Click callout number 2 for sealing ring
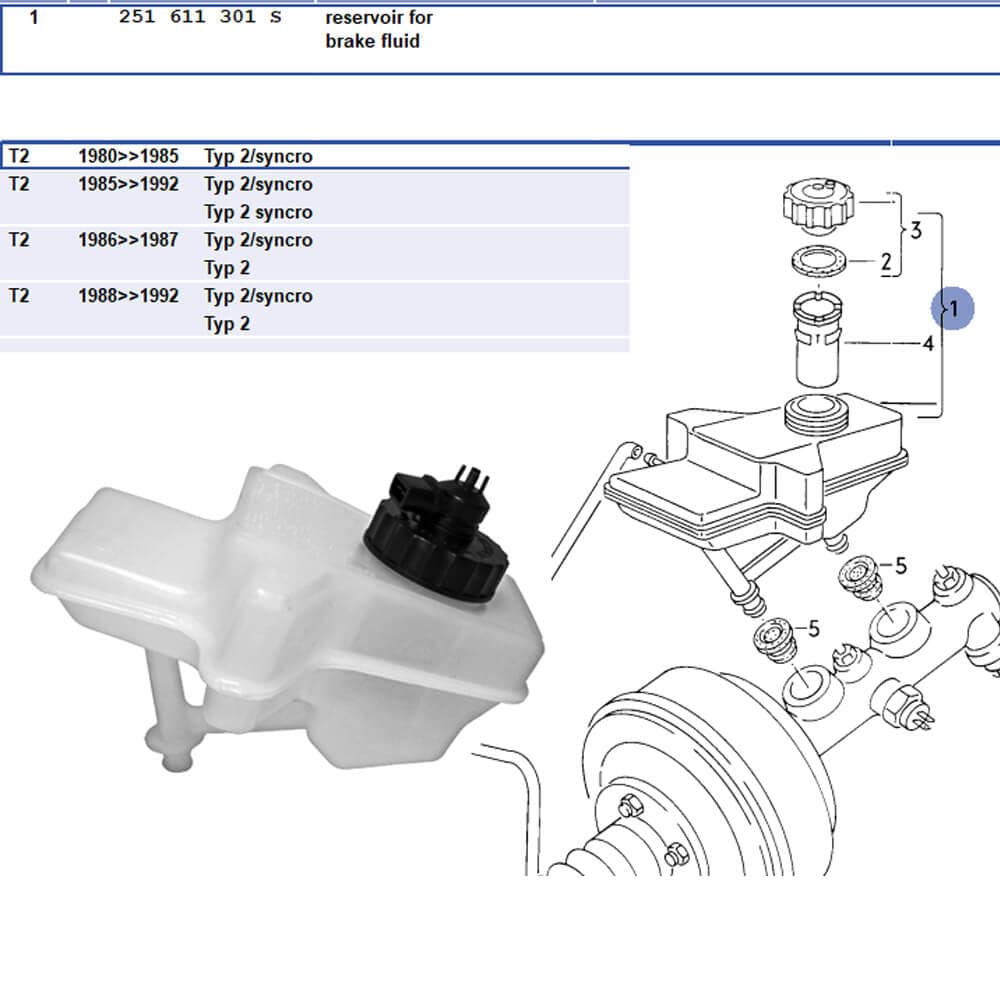This screenshot has width=1000, height=1000. pos(886,261)
